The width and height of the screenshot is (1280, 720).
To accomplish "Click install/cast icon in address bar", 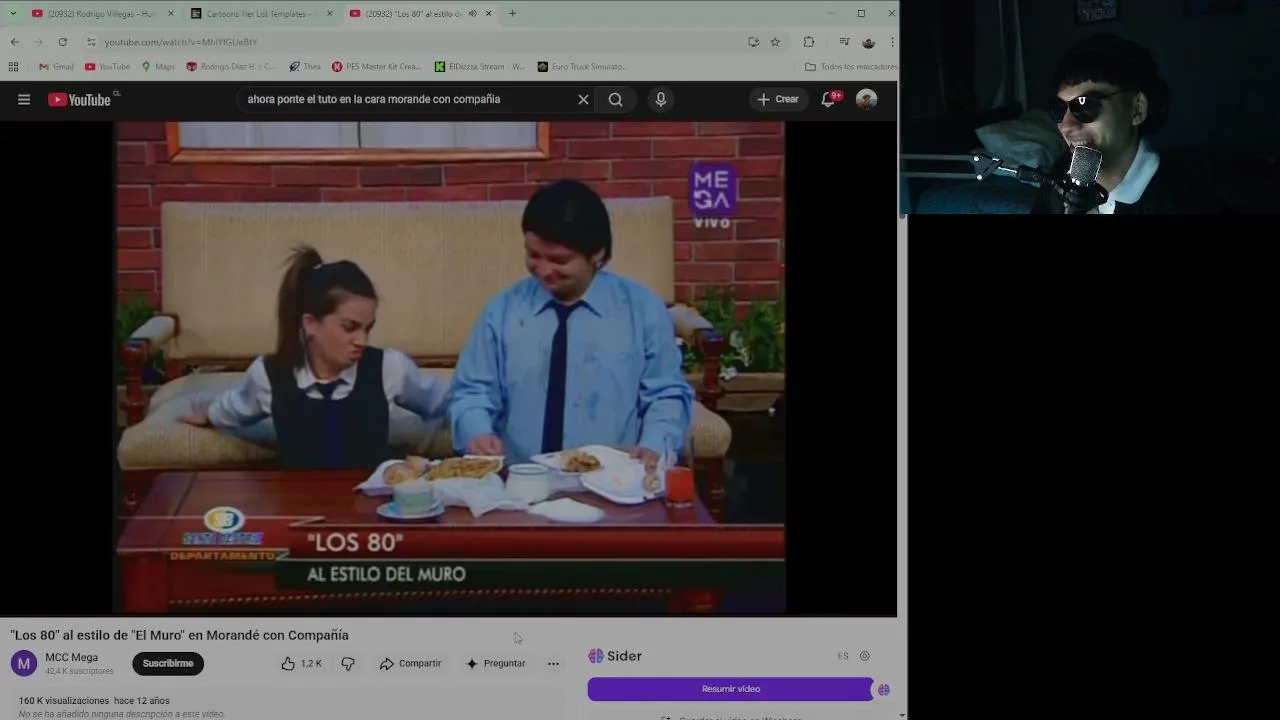I will (753, 42).
